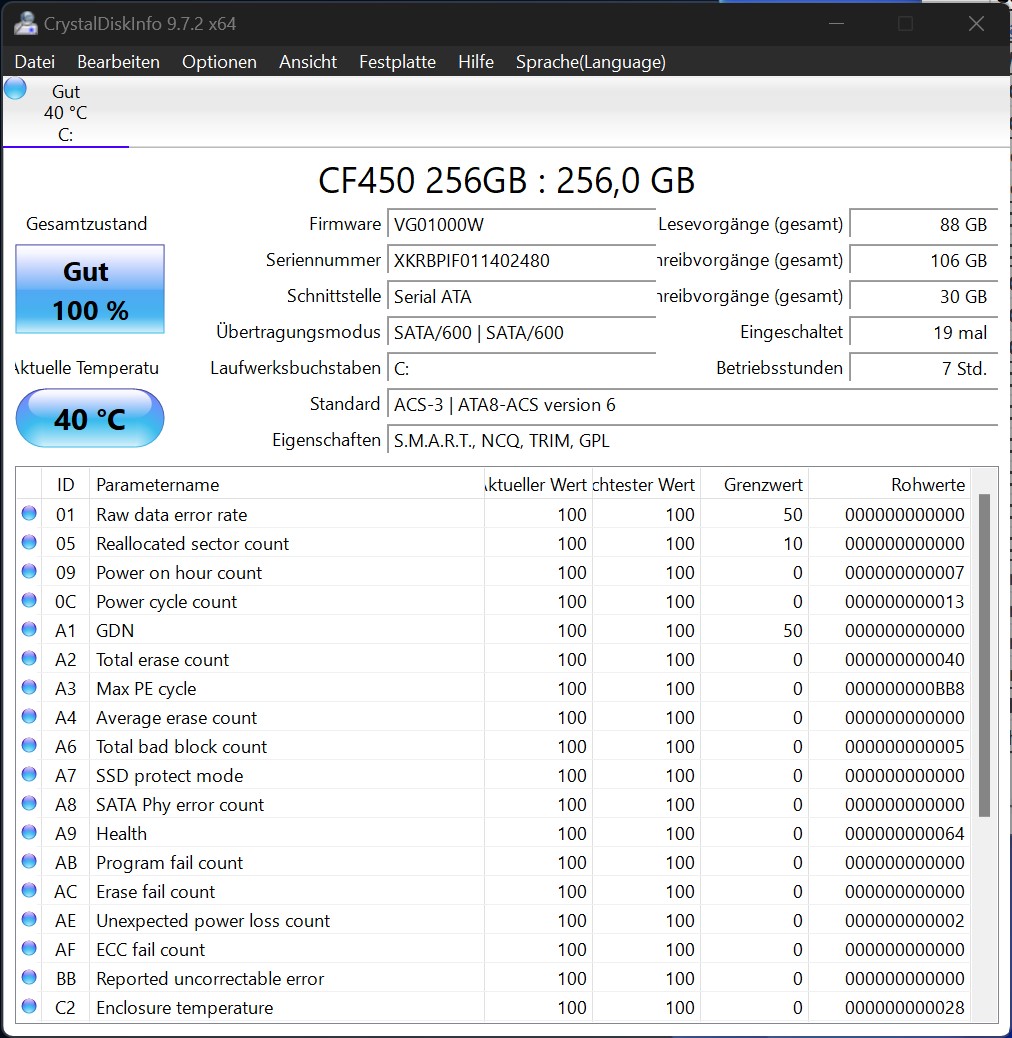Open the Datei menu
The image size is (1012, 1038).
(x=34, y=62)
